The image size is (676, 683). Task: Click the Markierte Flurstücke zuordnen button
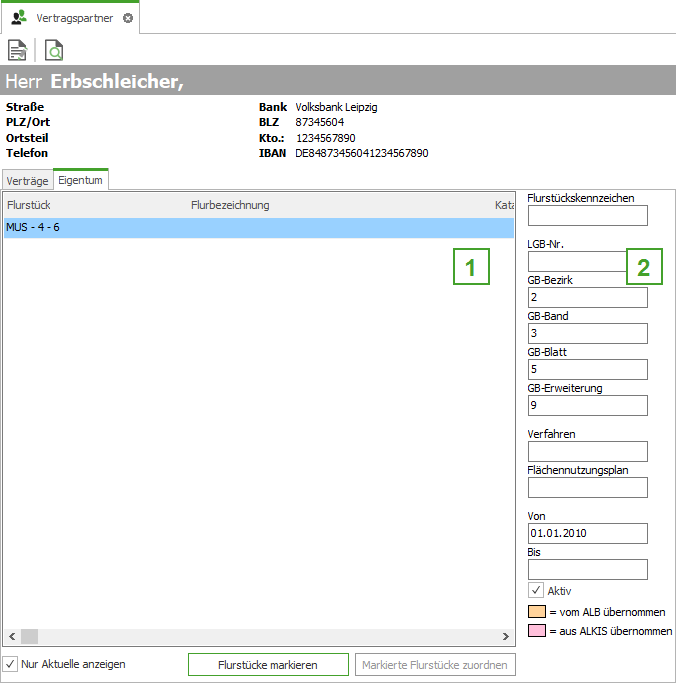435,665
